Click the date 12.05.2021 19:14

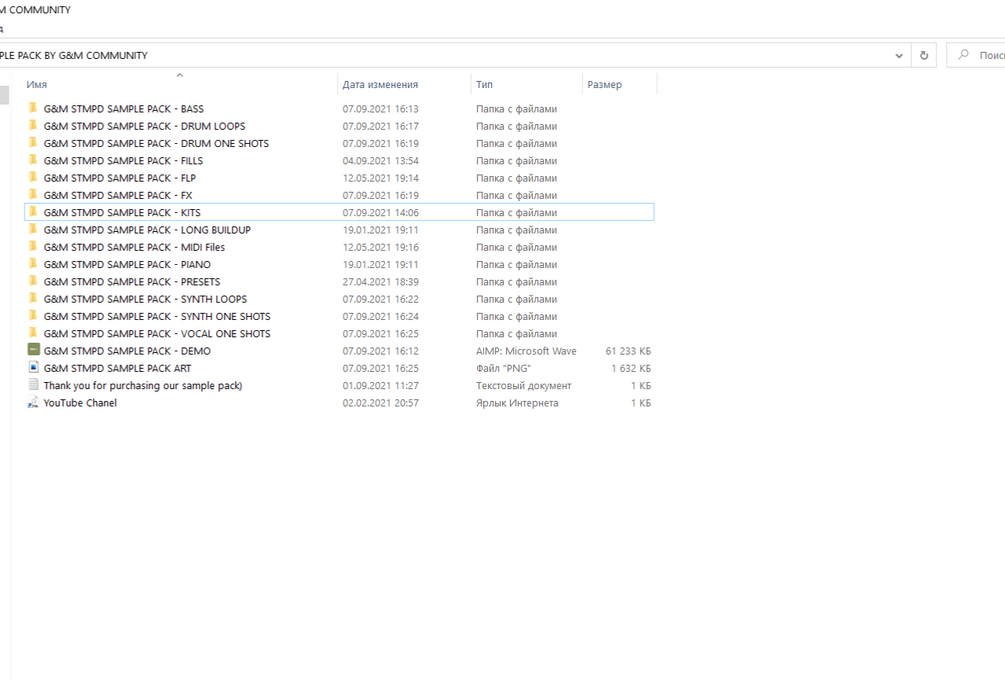pyautogui.click(x=380, y=178)
